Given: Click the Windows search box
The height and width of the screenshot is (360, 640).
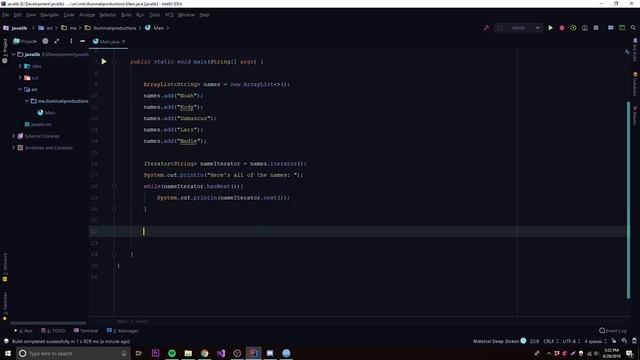Looking at the screenshot, I should point(73,353).
